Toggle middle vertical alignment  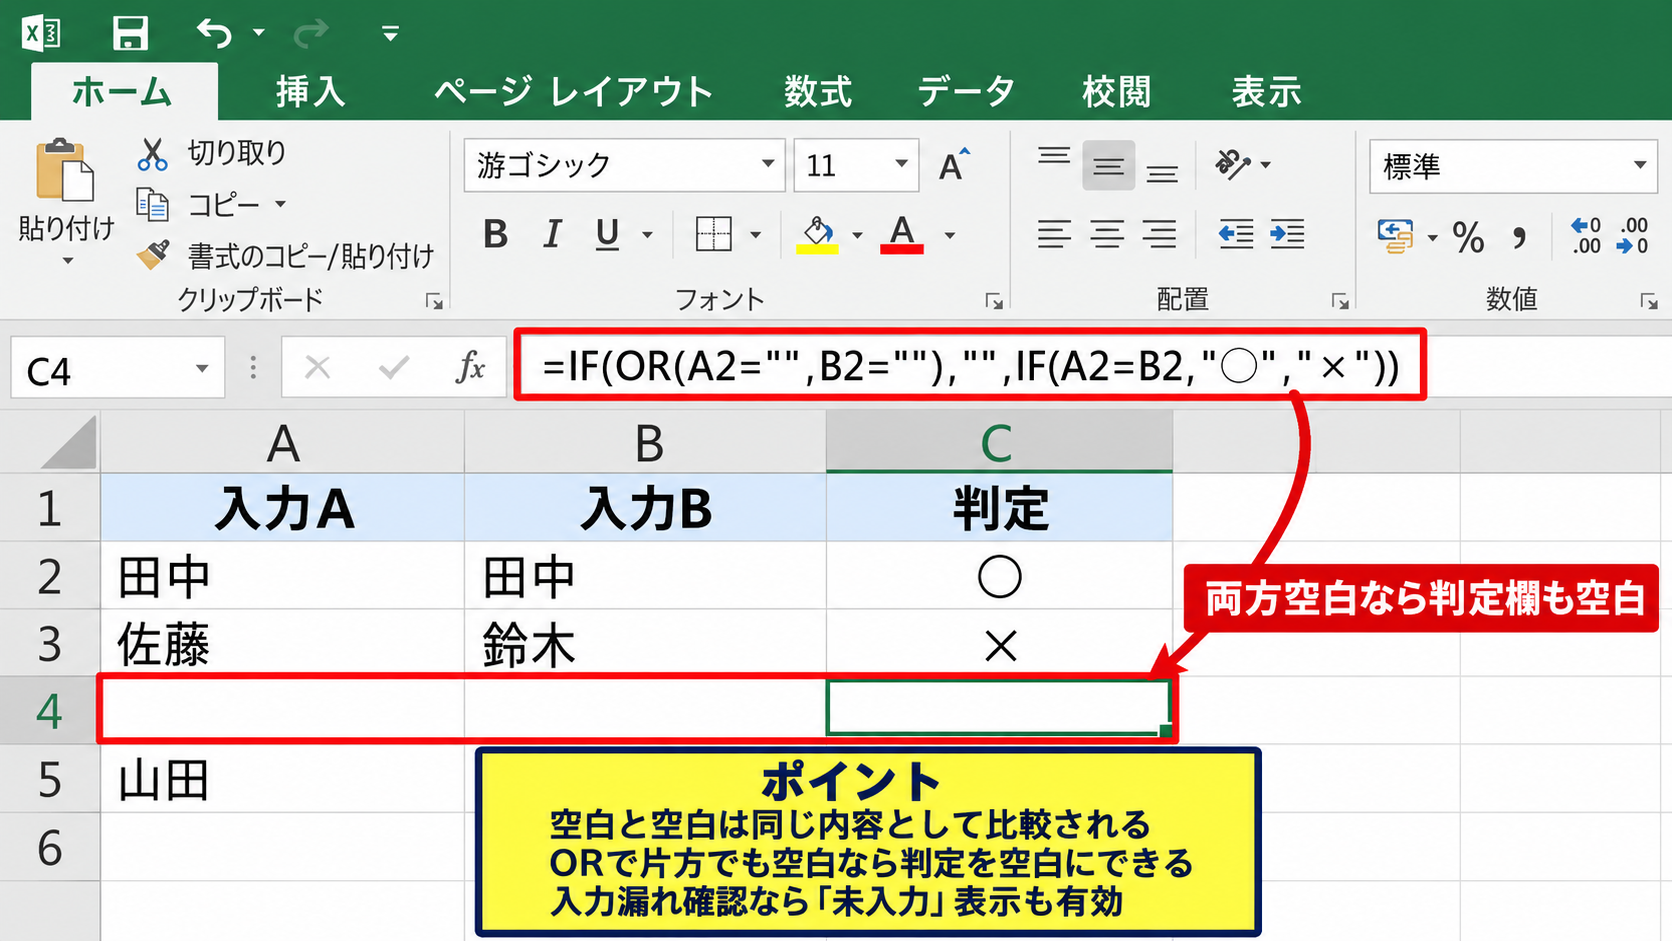[x=1108, y=166]
